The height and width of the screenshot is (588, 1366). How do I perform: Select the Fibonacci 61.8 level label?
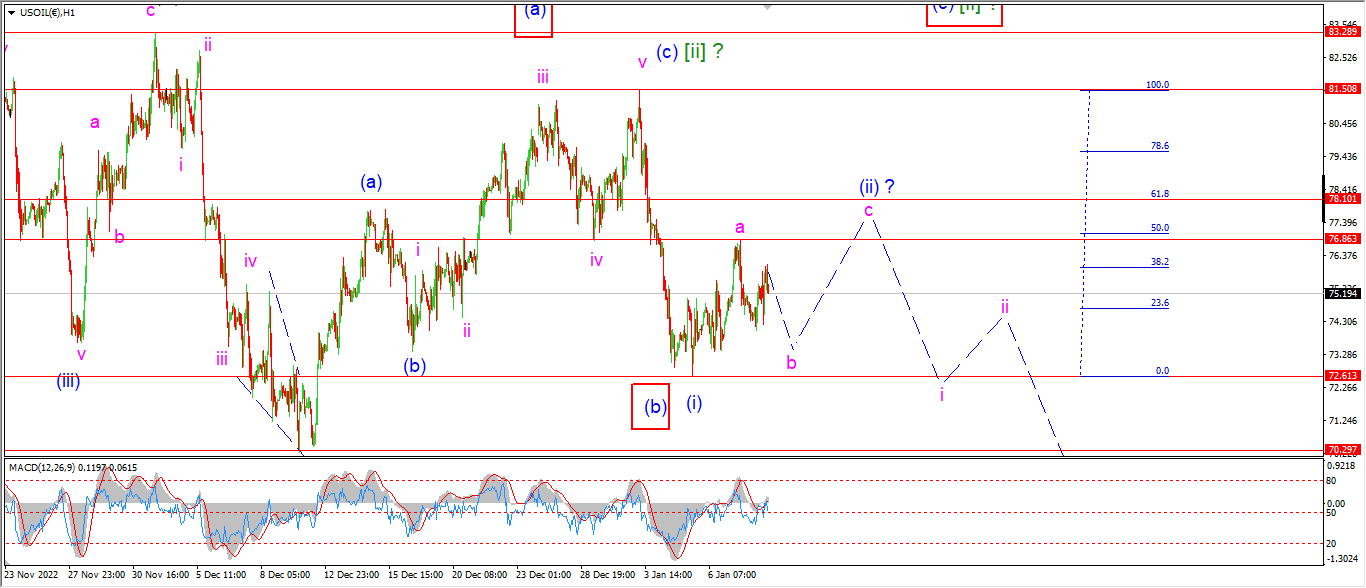1160,194
